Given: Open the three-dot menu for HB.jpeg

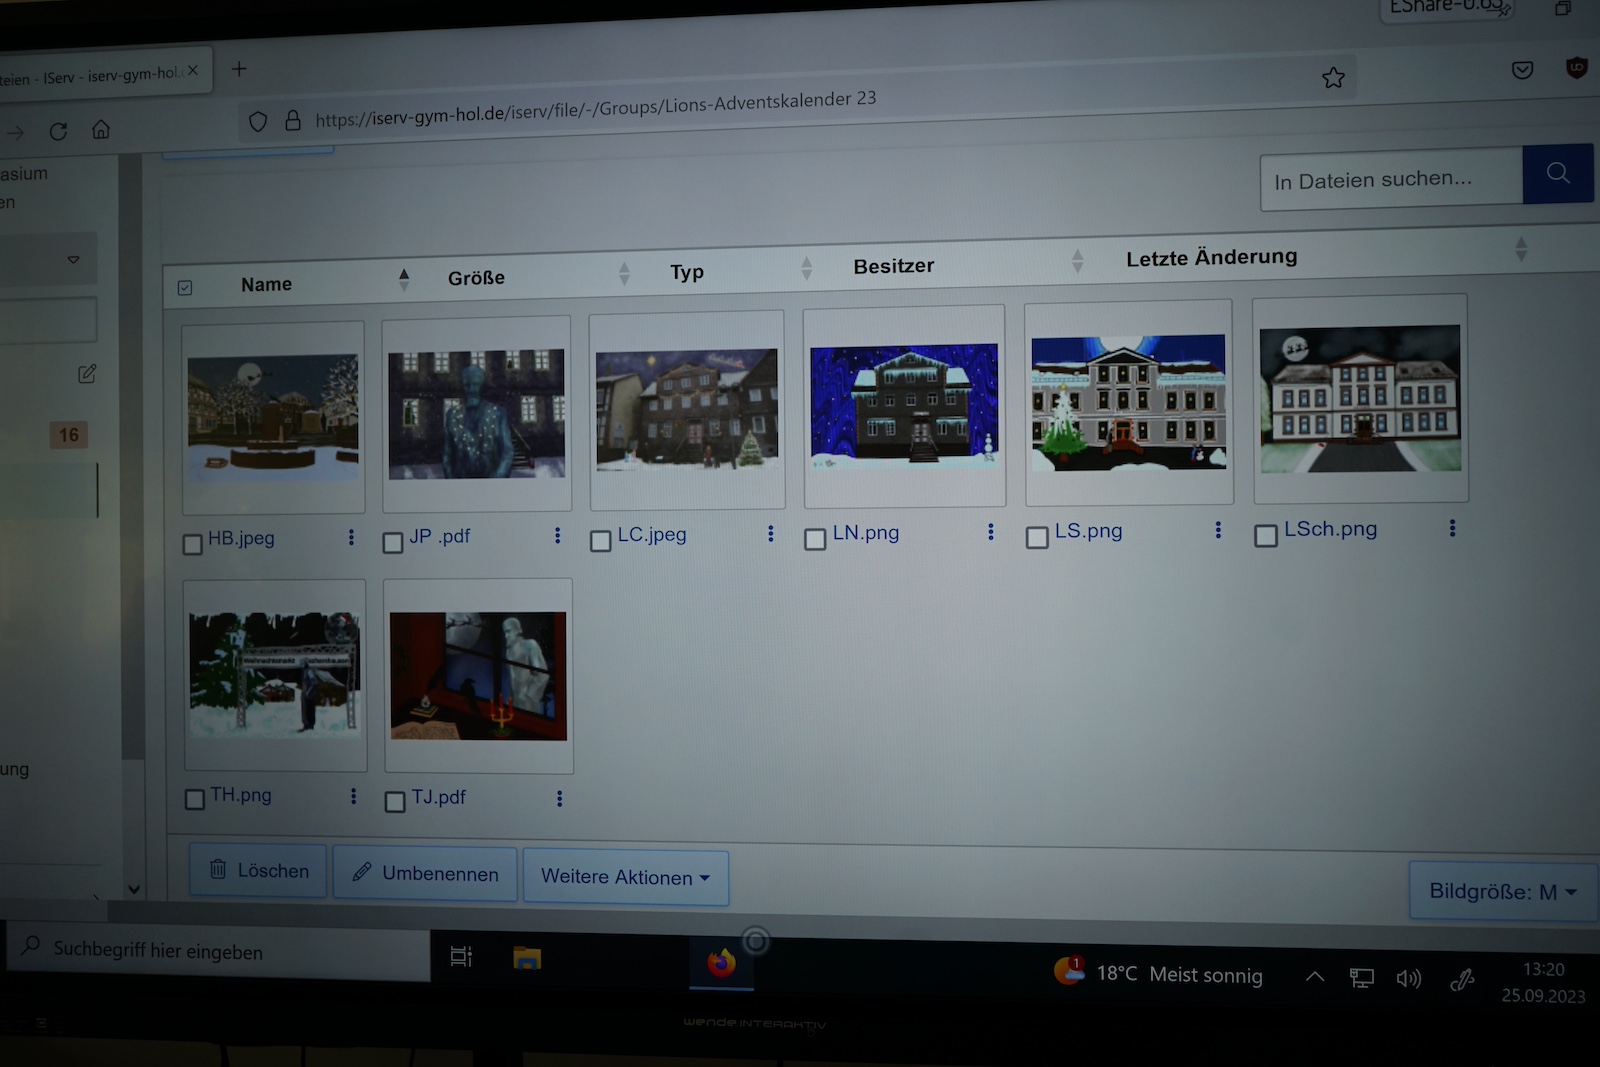Looking at the screenshot, I should 351,538.
